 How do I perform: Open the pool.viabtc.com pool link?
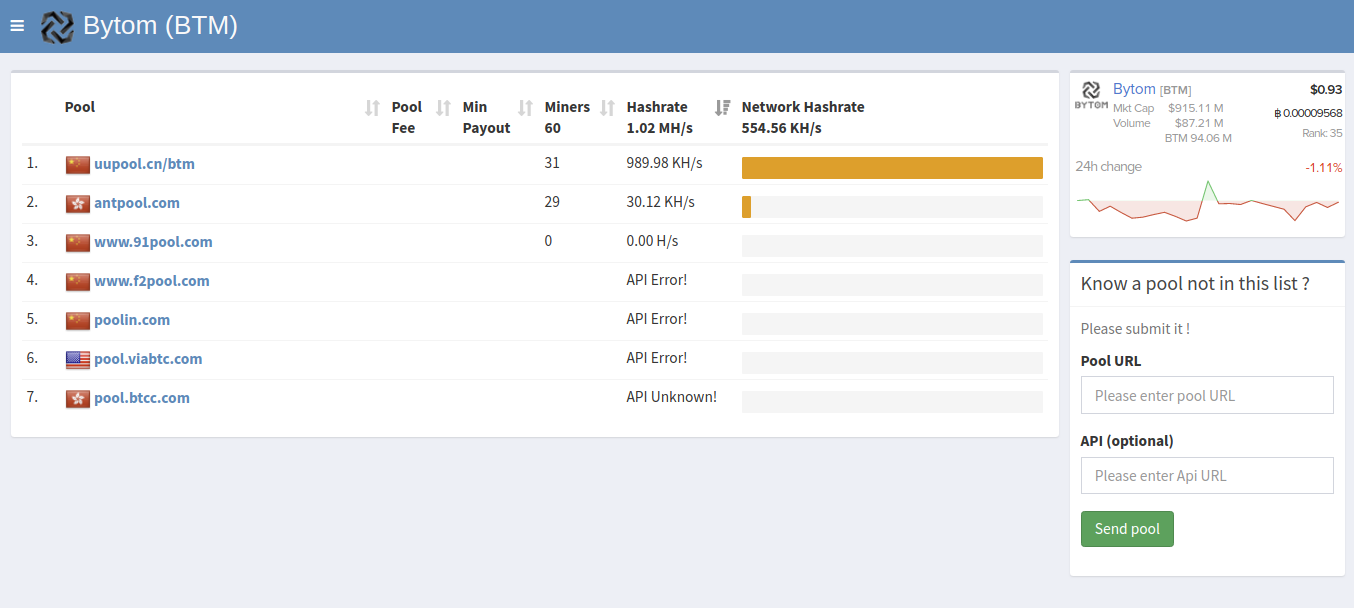click(x=148, y=359)
